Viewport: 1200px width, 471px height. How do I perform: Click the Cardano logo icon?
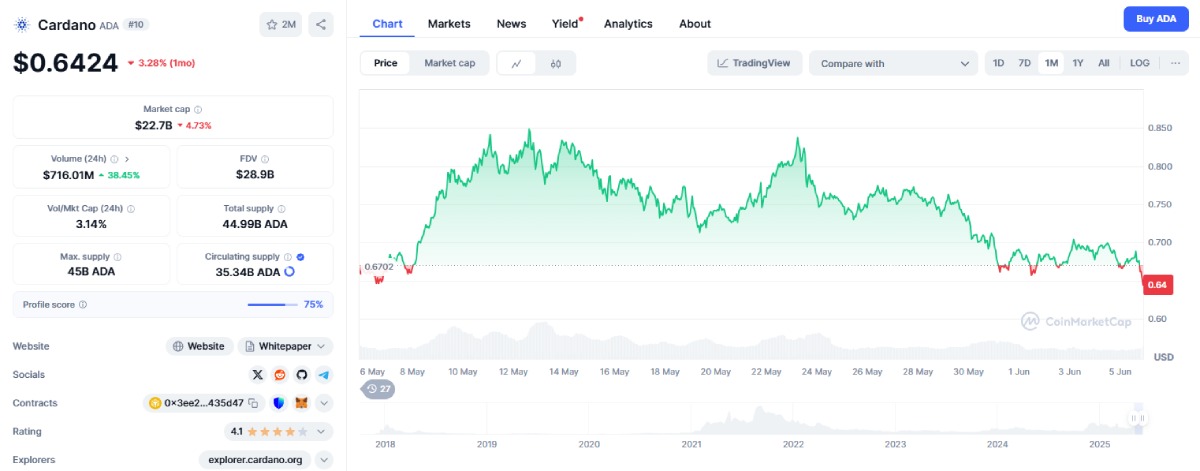point(21,24)
